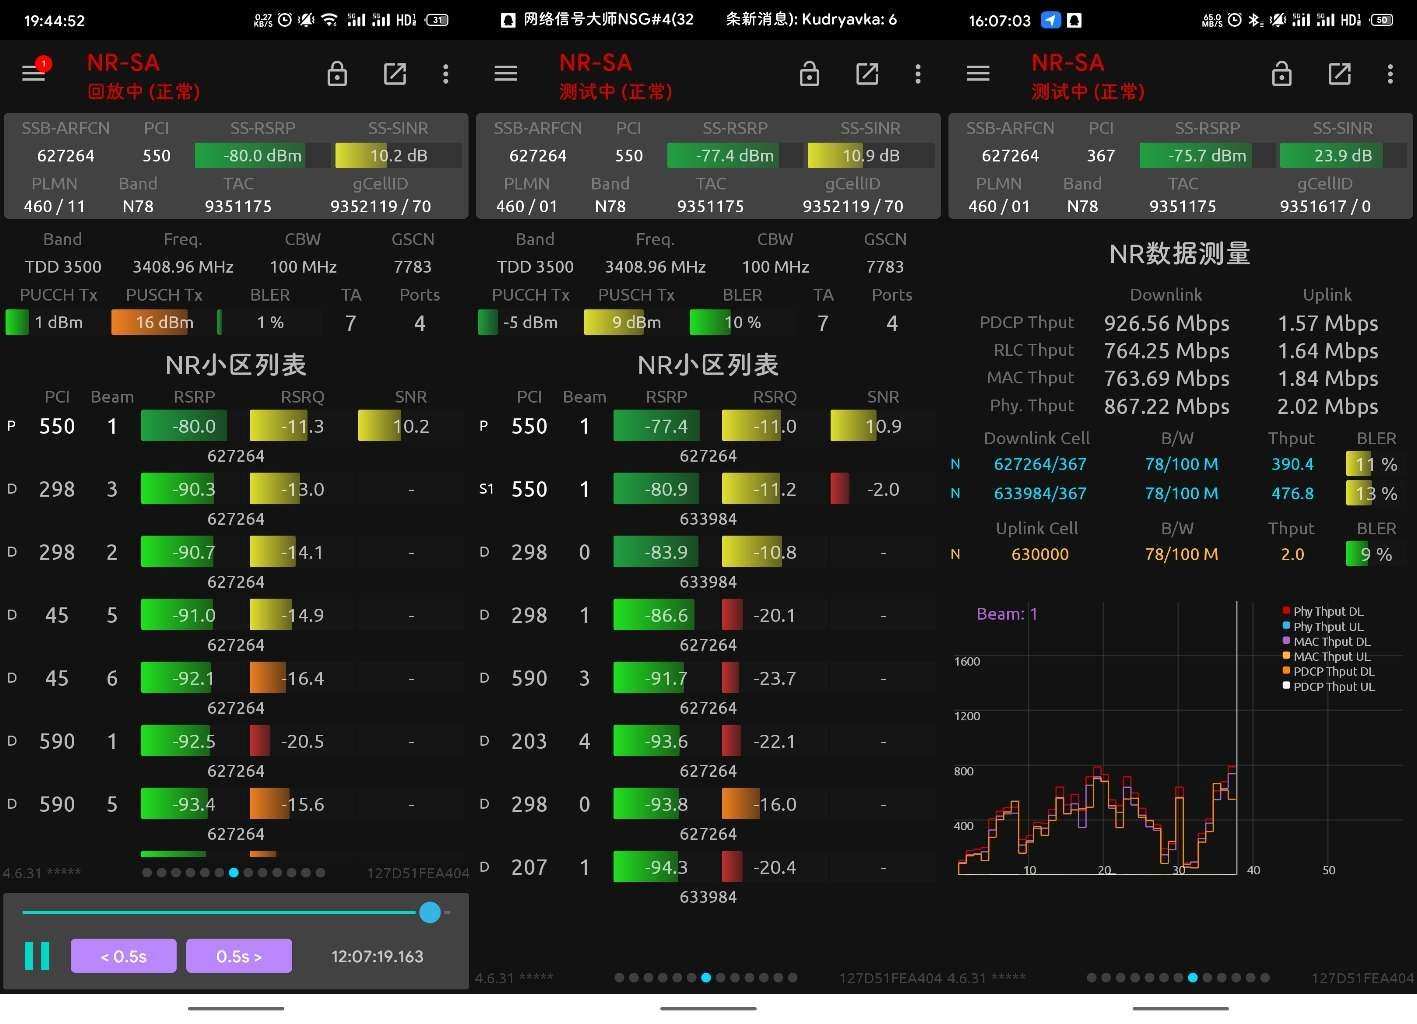Click the NR数据测量 heading
The image size is (1417, 1024).
[x=1180, y=254]
